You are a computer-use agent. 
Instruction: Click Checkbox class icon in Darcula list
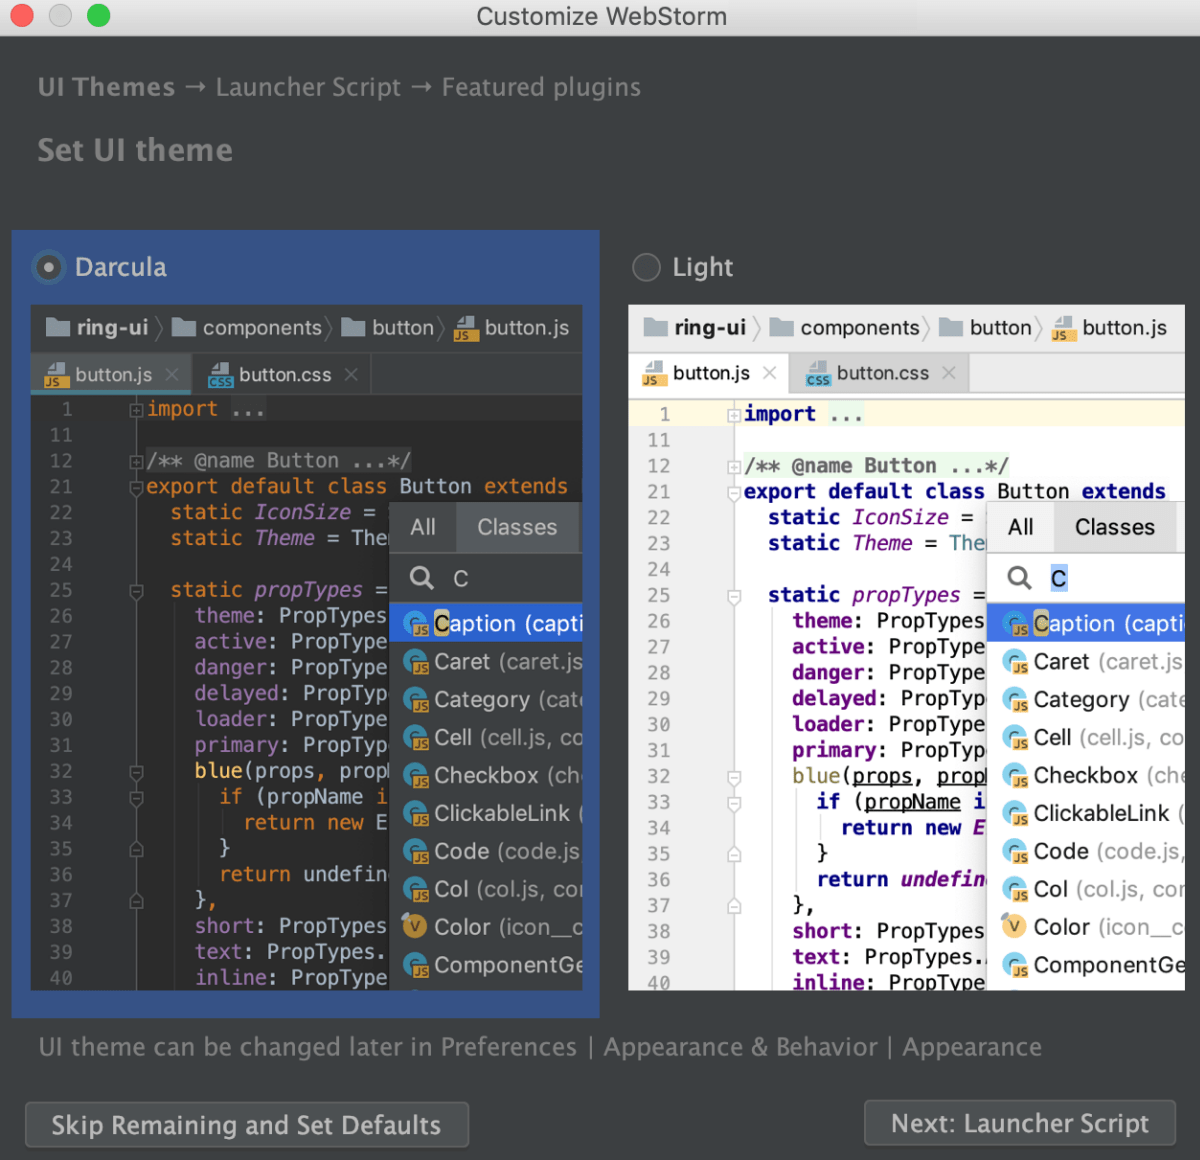pyautogui.click(x=416, y=776)
